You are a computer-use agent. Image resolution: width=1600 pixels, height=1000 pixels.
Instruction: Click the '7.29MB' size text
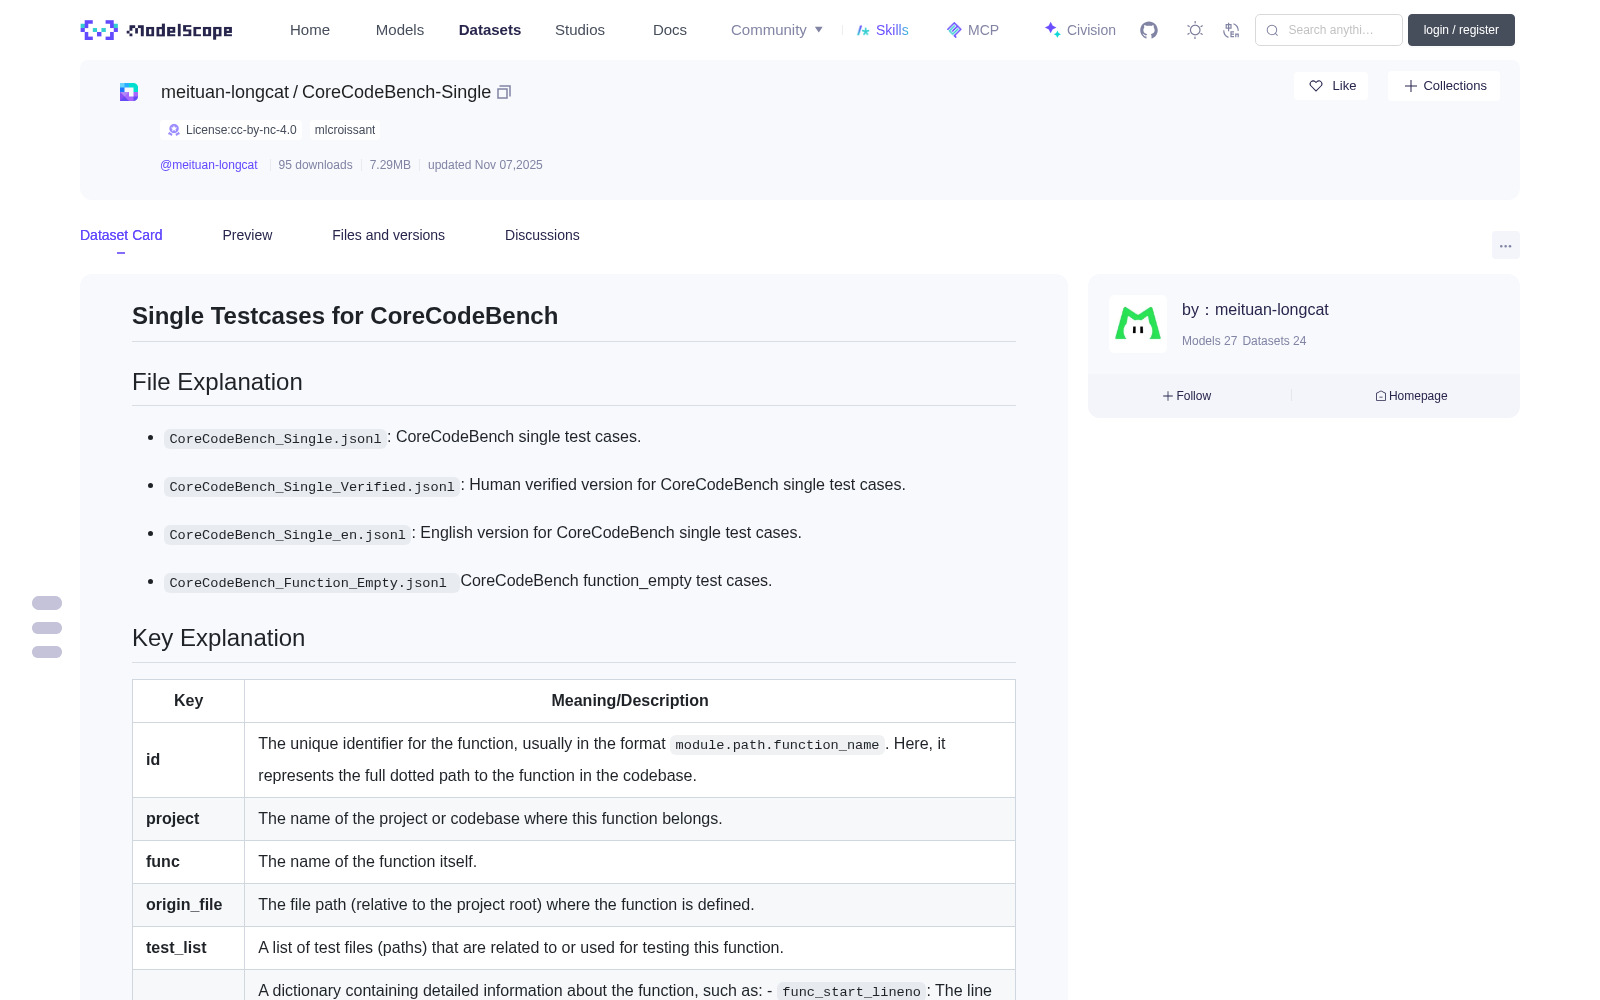click(x=390, y=165)
